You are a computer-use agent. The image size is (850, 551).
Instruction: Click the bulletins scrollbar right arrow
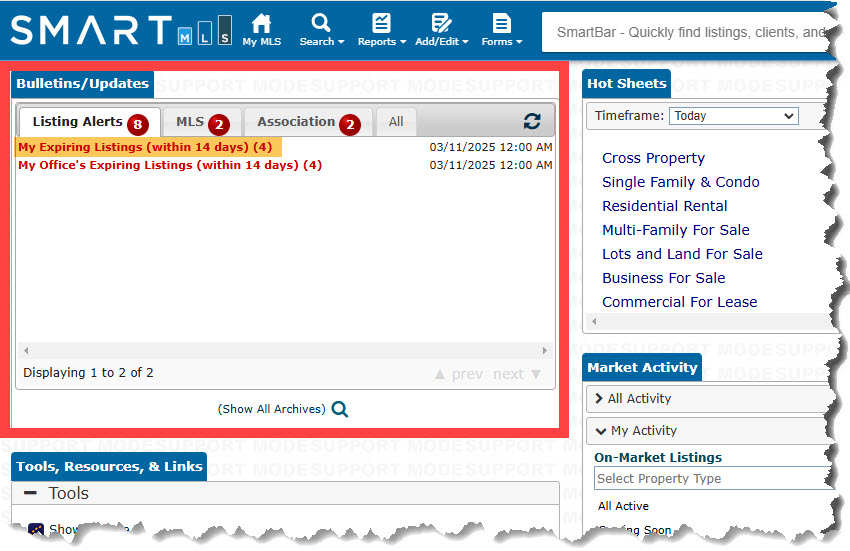[545, 350]
